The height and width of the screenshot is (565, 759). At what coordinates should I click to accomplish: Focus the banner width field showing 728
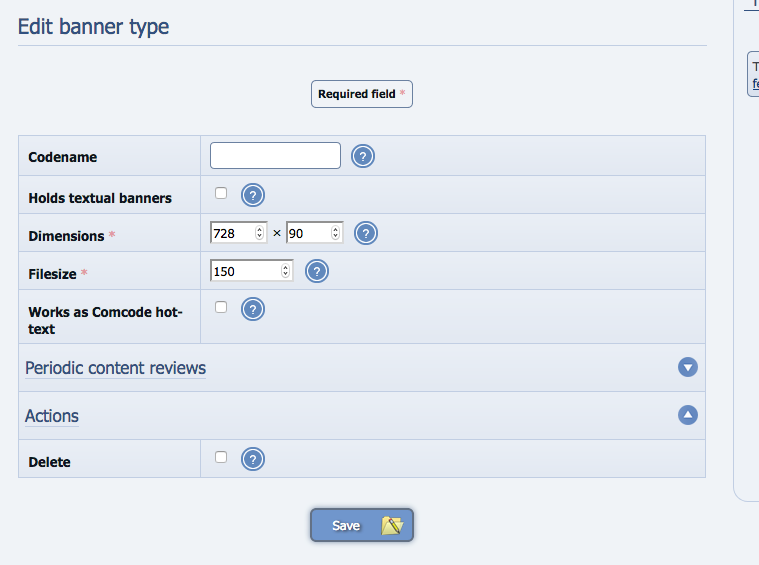[x=232, y=233]
